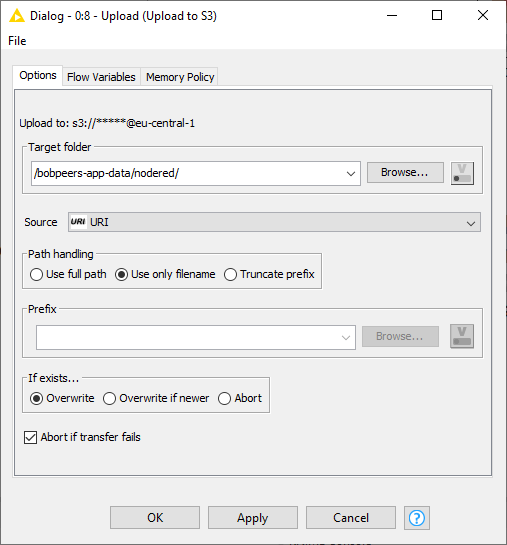Confirm the dialog with OK

coord(155,518)
